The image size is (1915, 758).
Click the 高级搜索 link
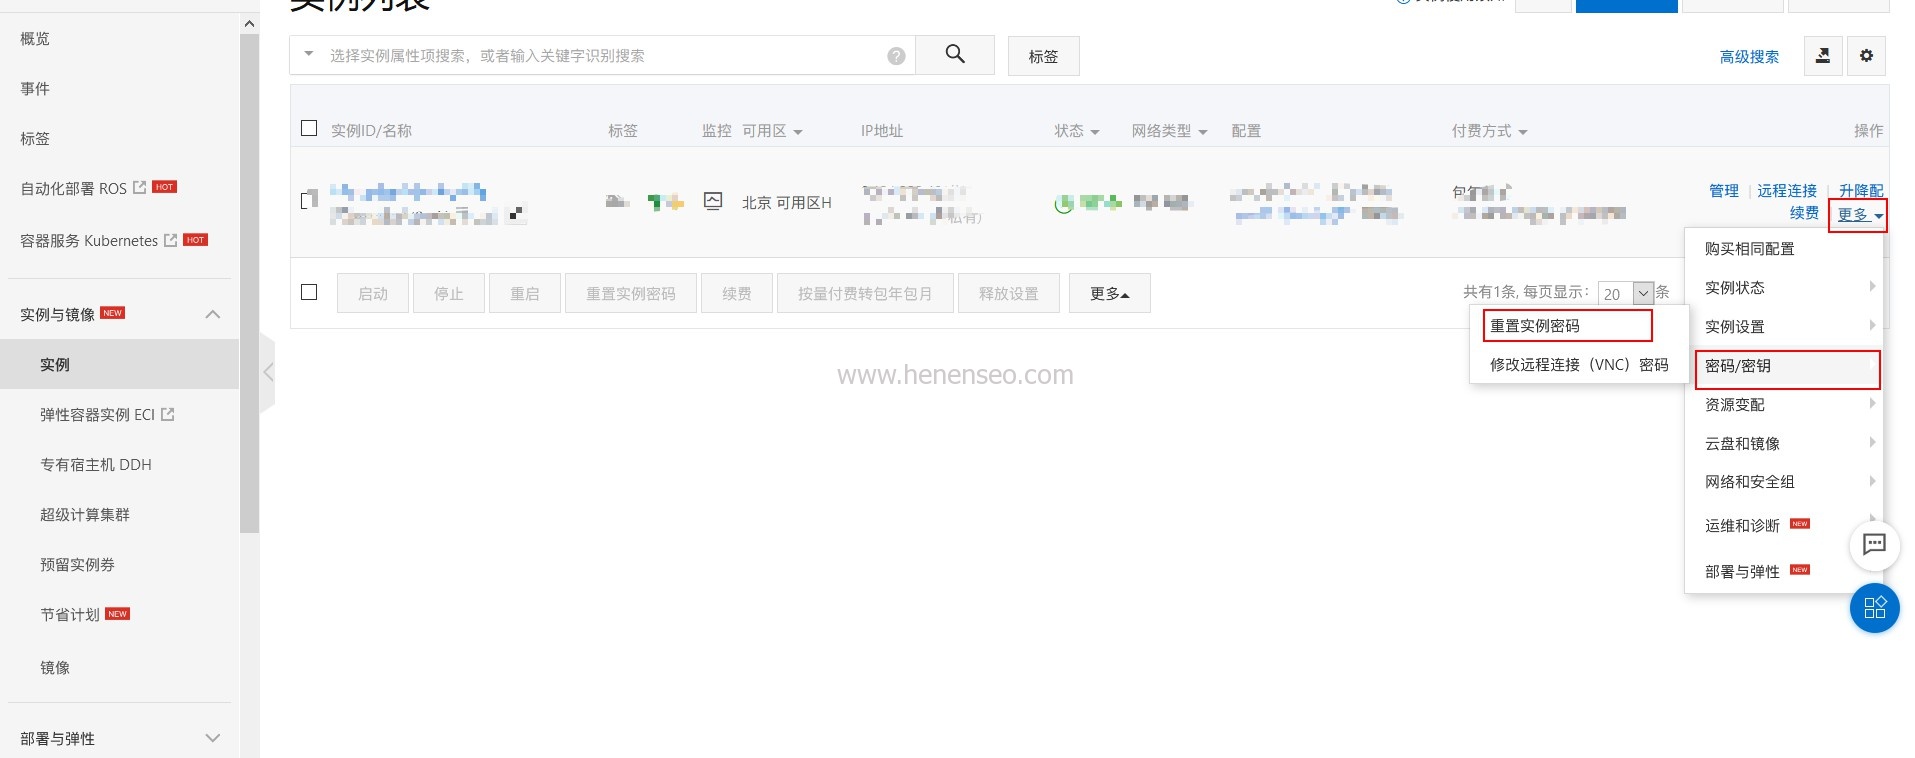pyautogui.click(x=1749, y=57)
